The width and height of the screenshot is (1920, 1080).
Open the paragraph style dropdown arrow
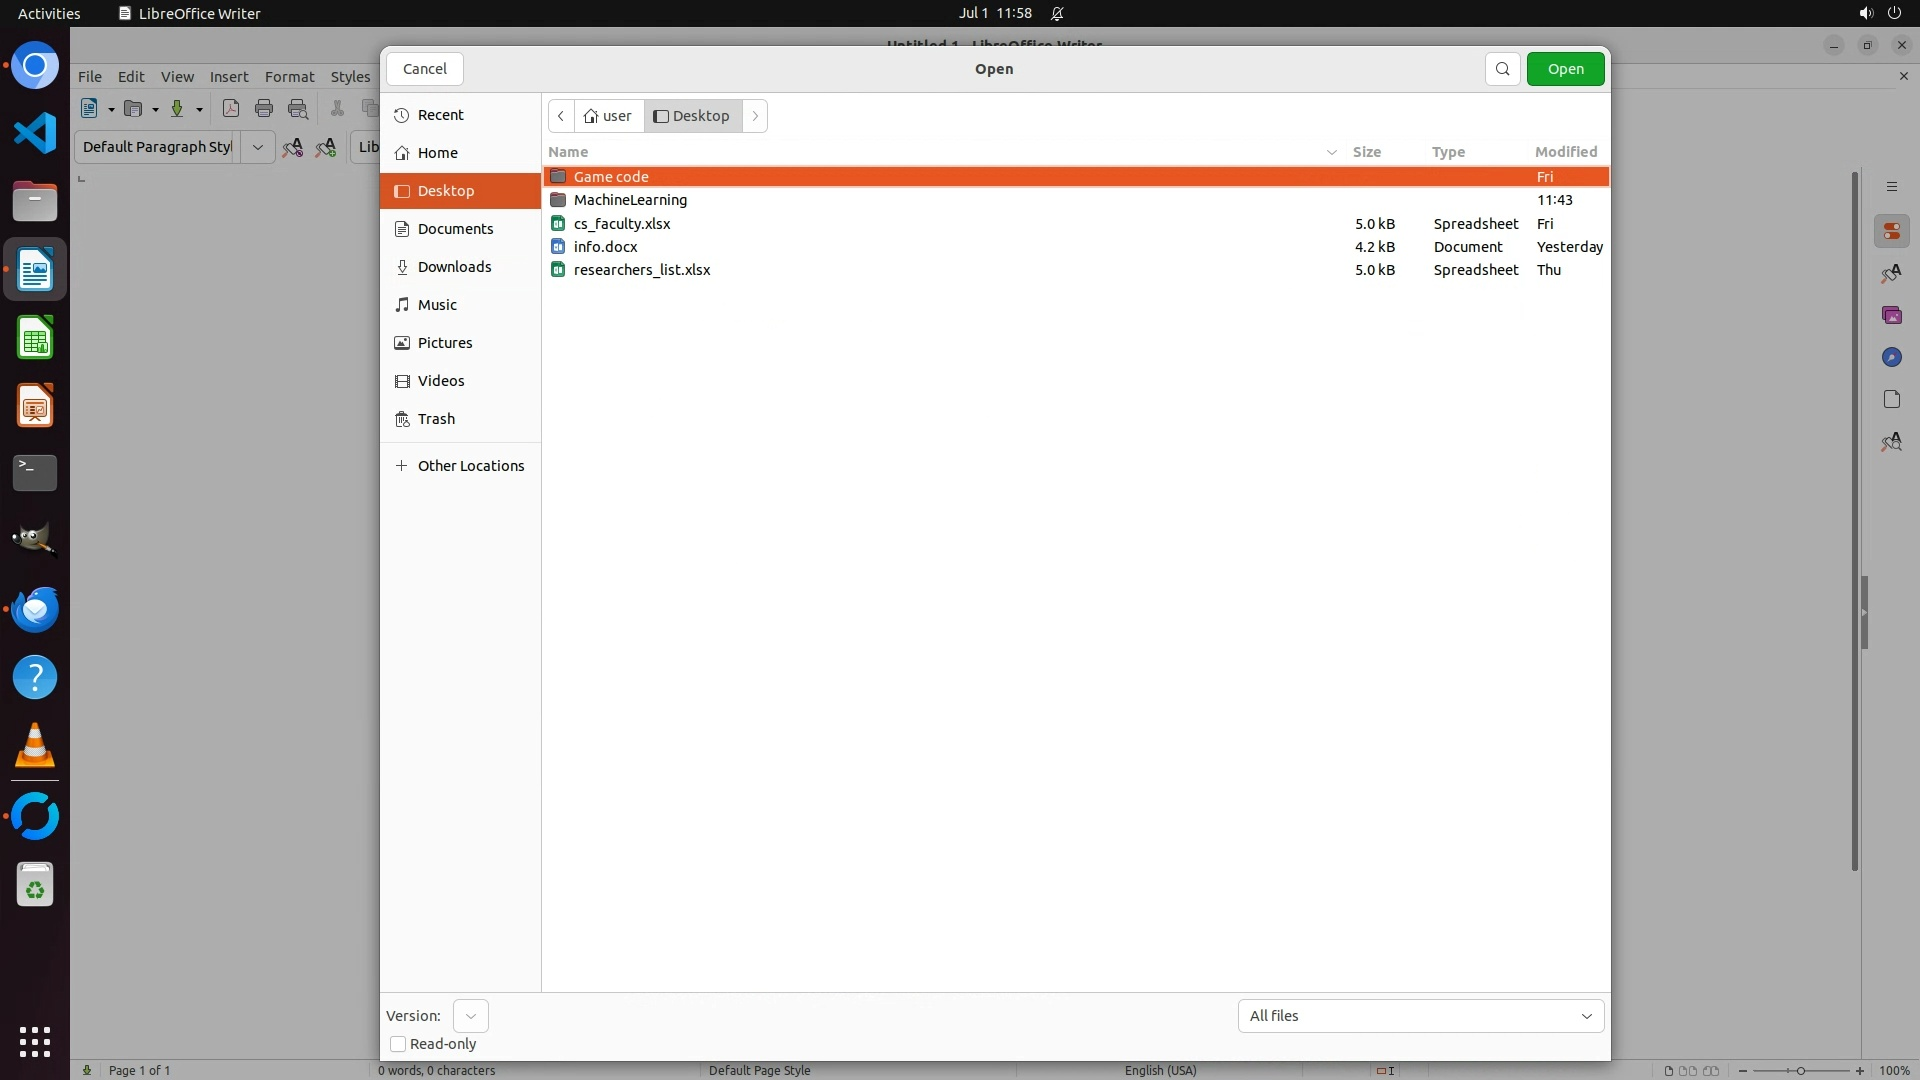(x=257, y=147)
